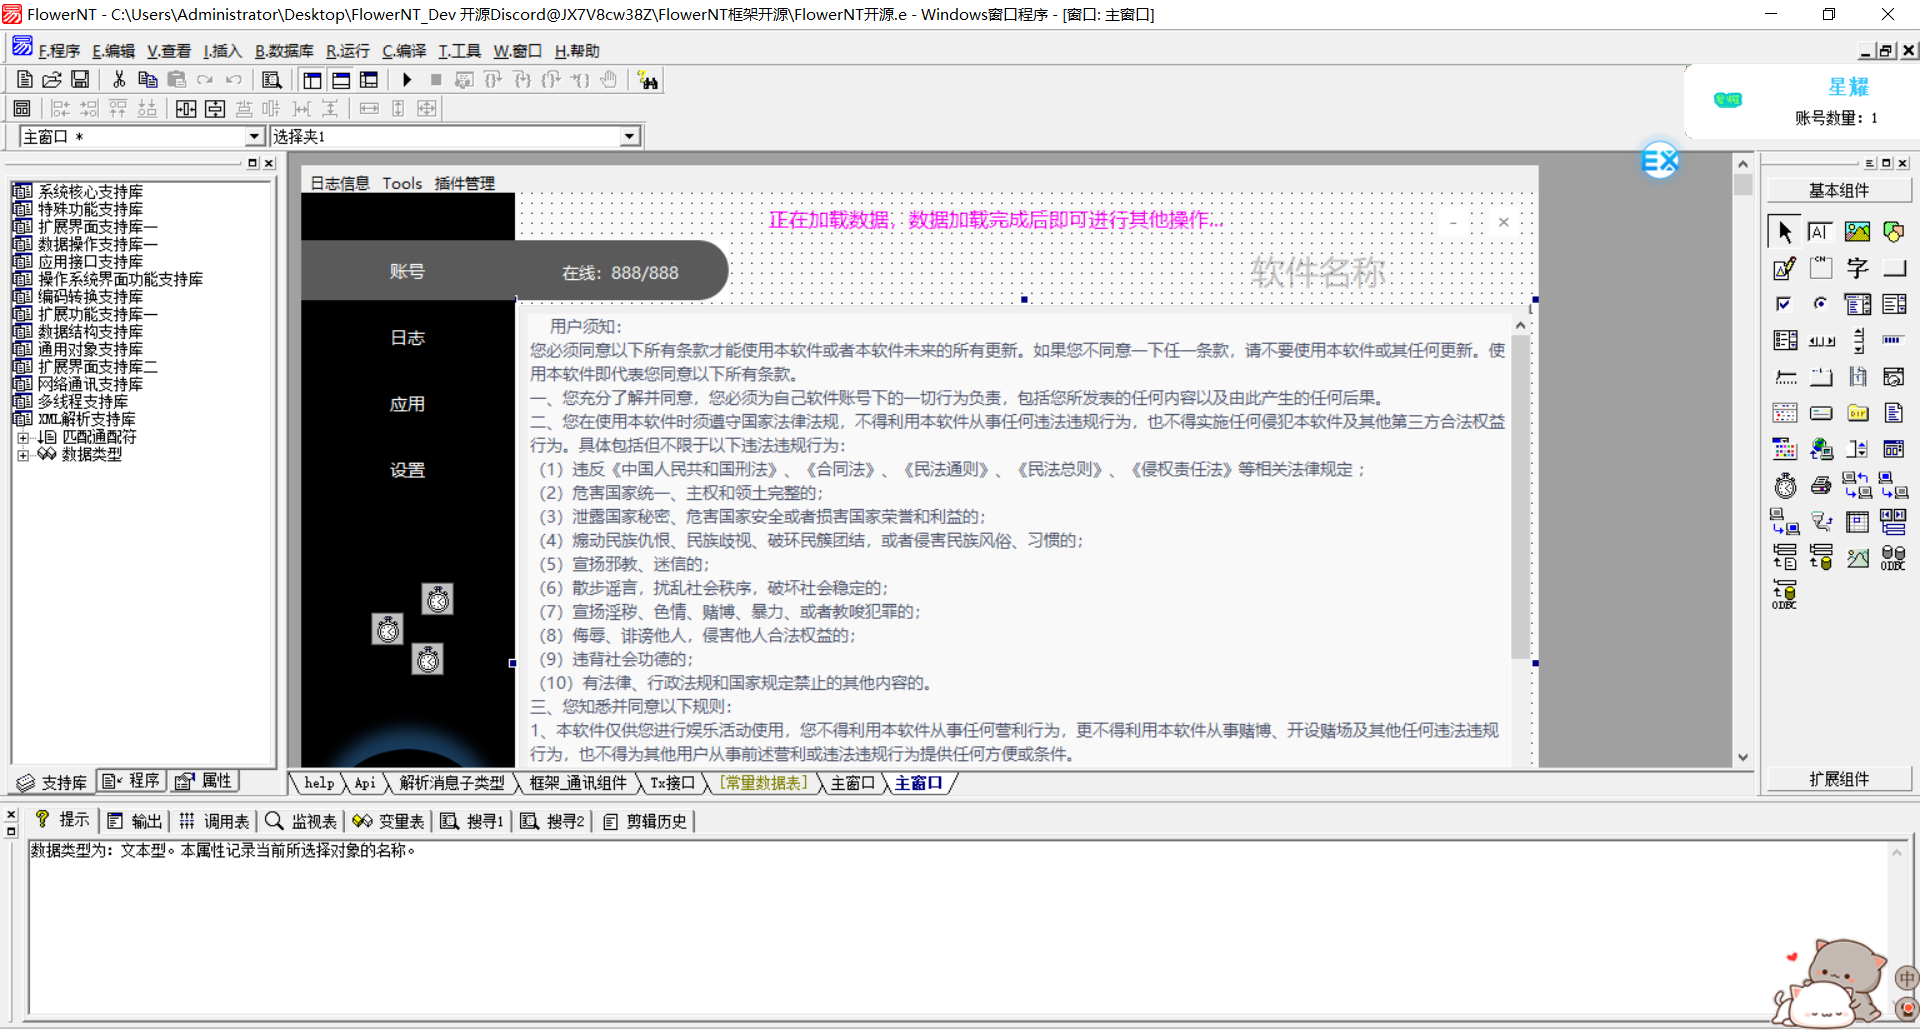1920x1030 pixels.
Task: Open the 程序 panel tab
Action: coord(132,781)
